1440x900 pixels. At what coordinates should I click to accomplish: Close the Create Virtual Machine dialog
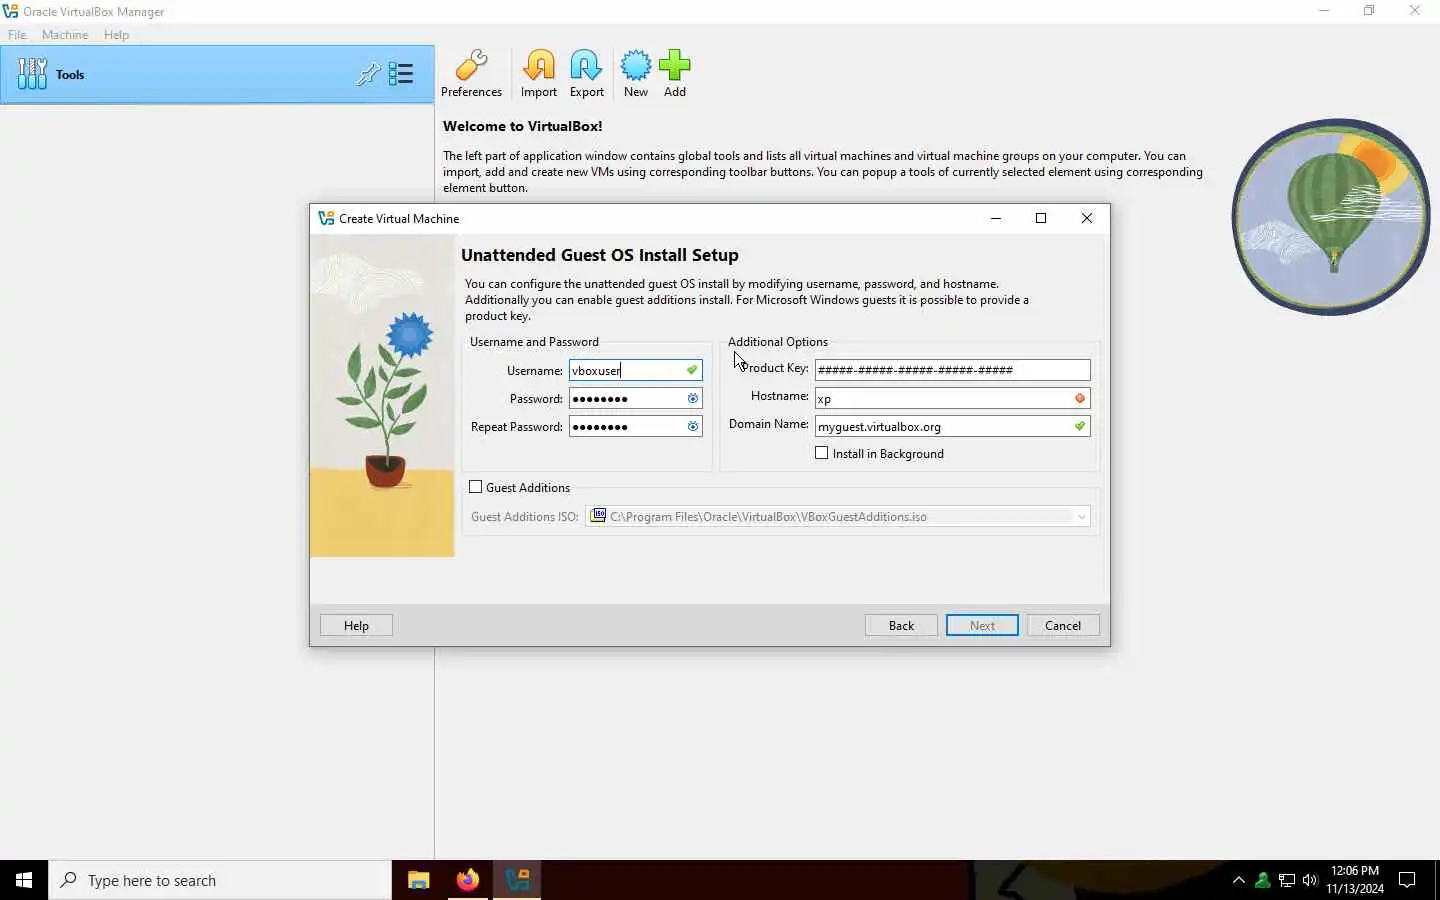tap(1086, 218)
